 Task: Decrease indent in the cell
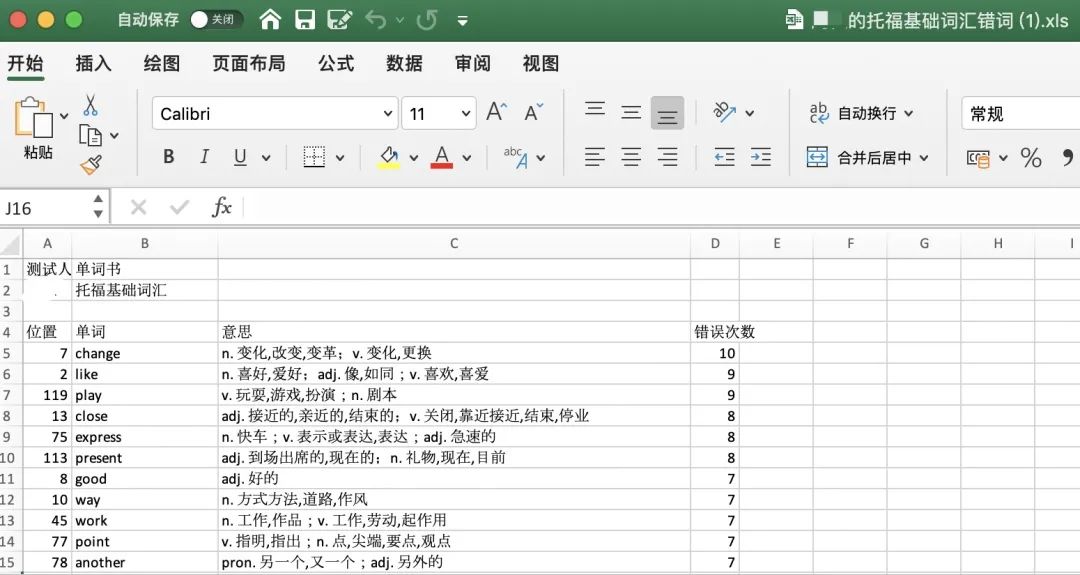click(x=724, y=157)
